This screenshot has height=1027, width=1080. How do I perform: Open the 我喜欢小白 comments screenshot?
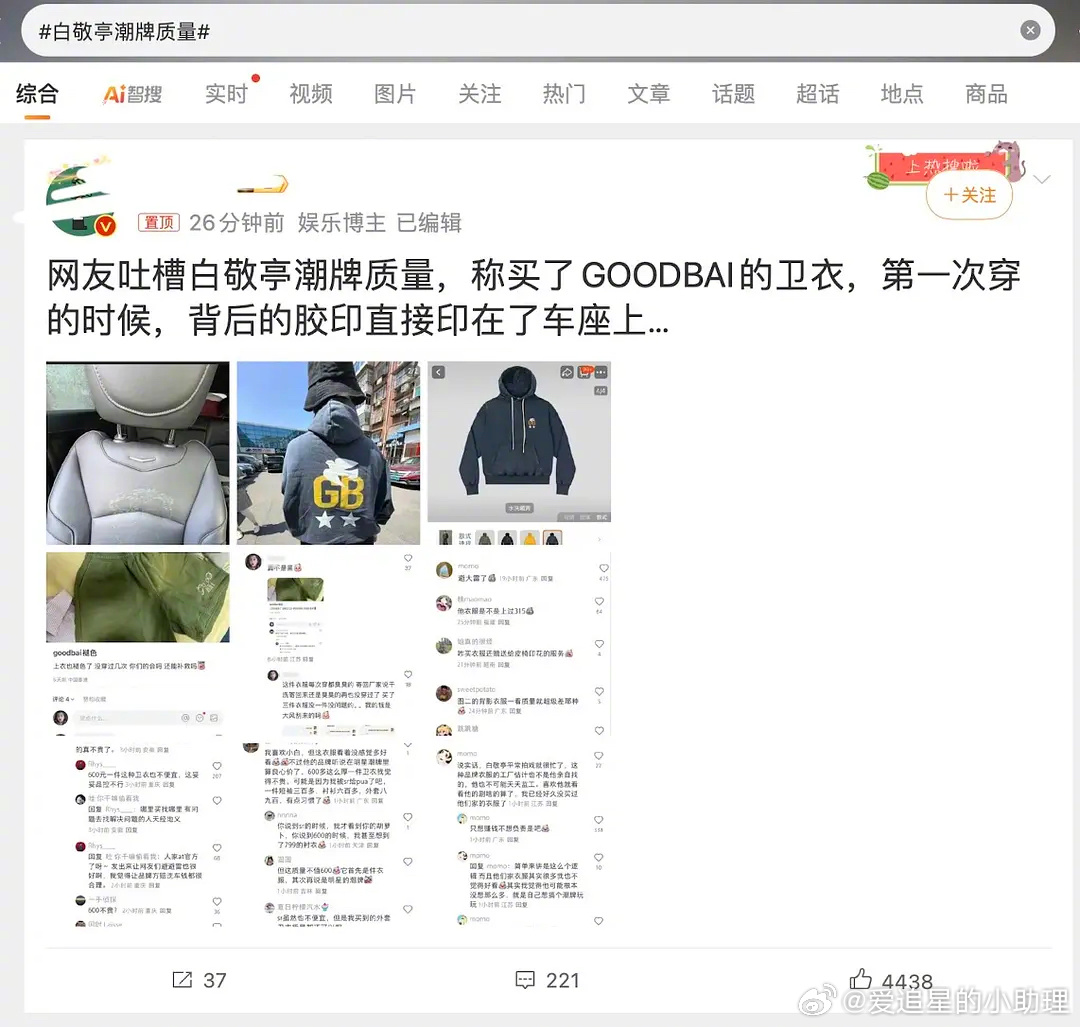click(x=329, y=834)
